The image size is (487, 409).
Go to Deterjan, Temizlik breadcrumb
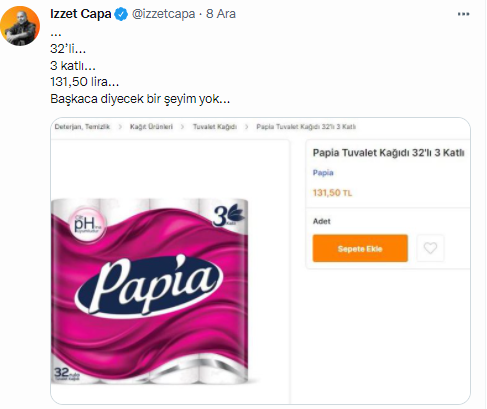(x=82, y=127)
